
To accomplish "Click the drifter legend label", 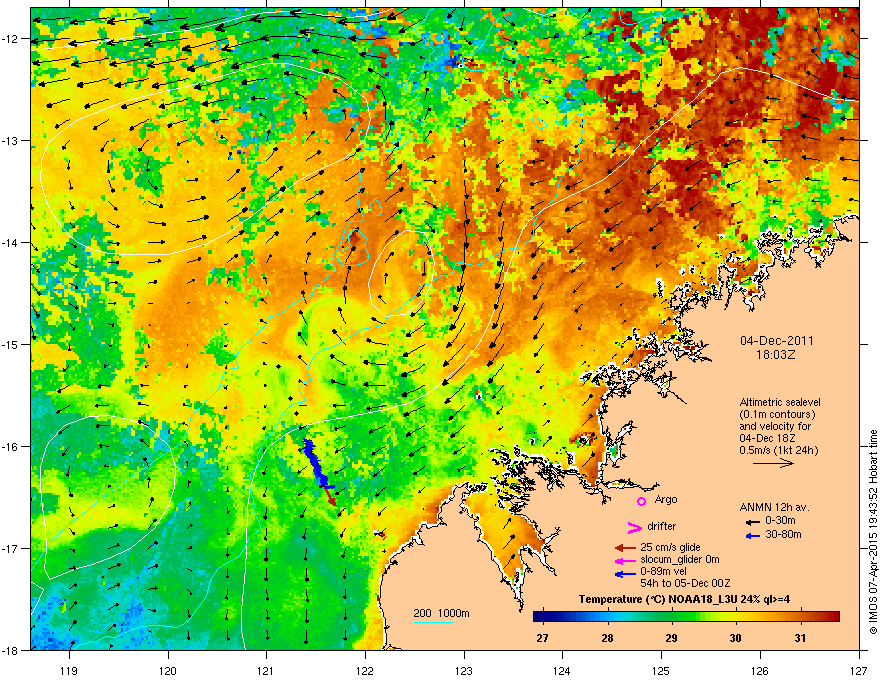I will pos(662,526).
